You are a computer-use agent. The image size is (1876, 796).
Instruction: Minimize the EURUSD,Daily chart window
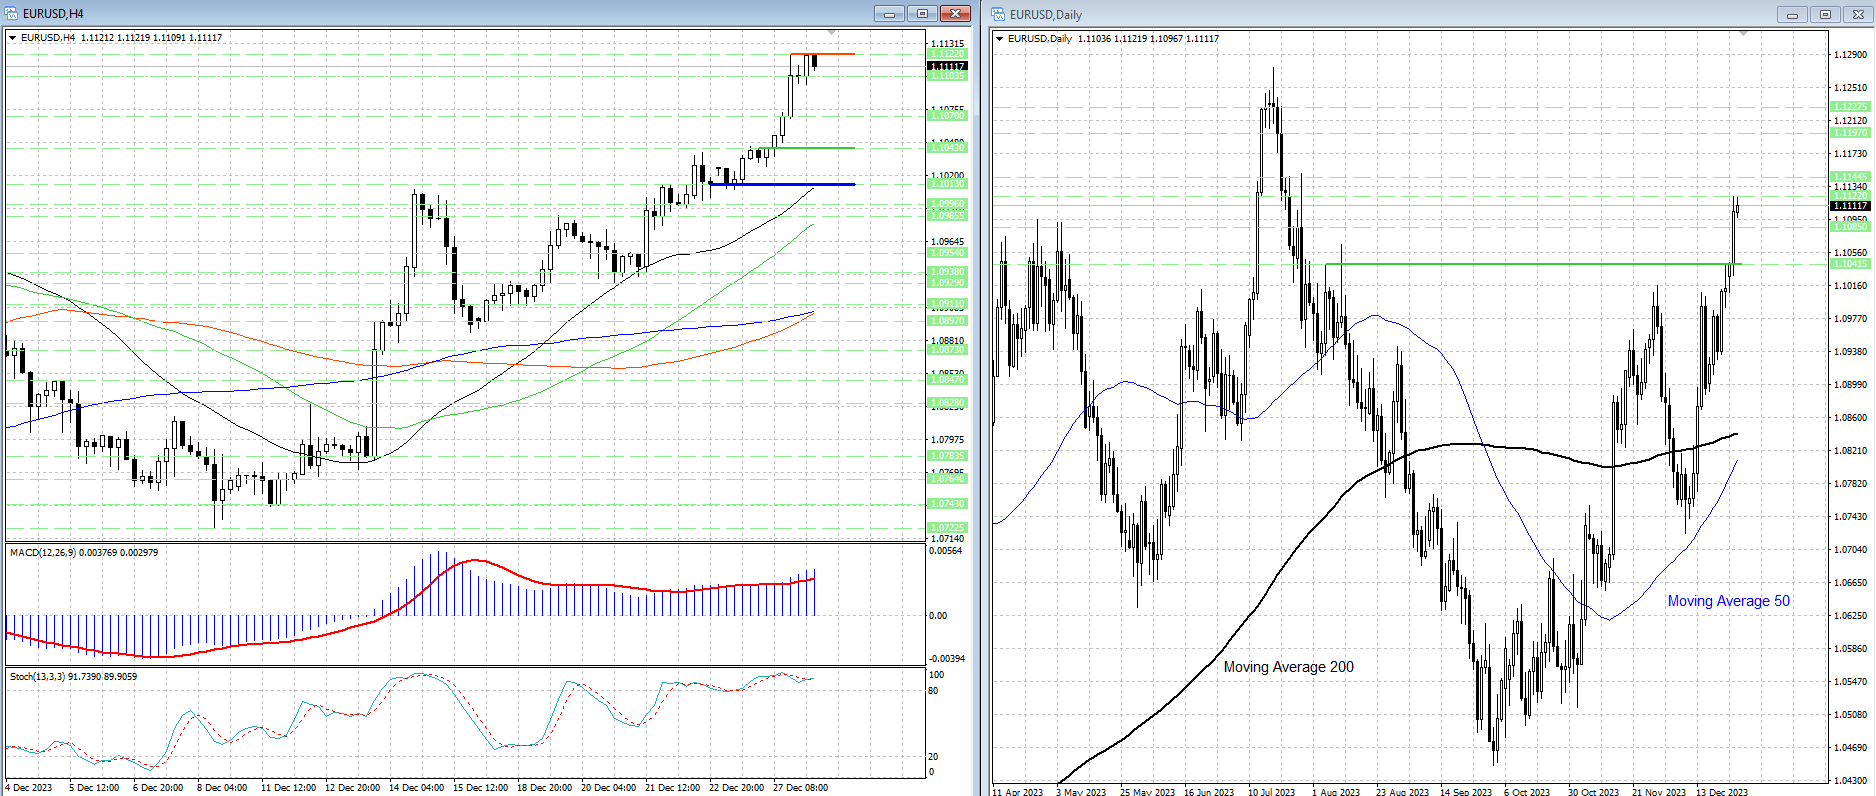[x=1792, y=15]
